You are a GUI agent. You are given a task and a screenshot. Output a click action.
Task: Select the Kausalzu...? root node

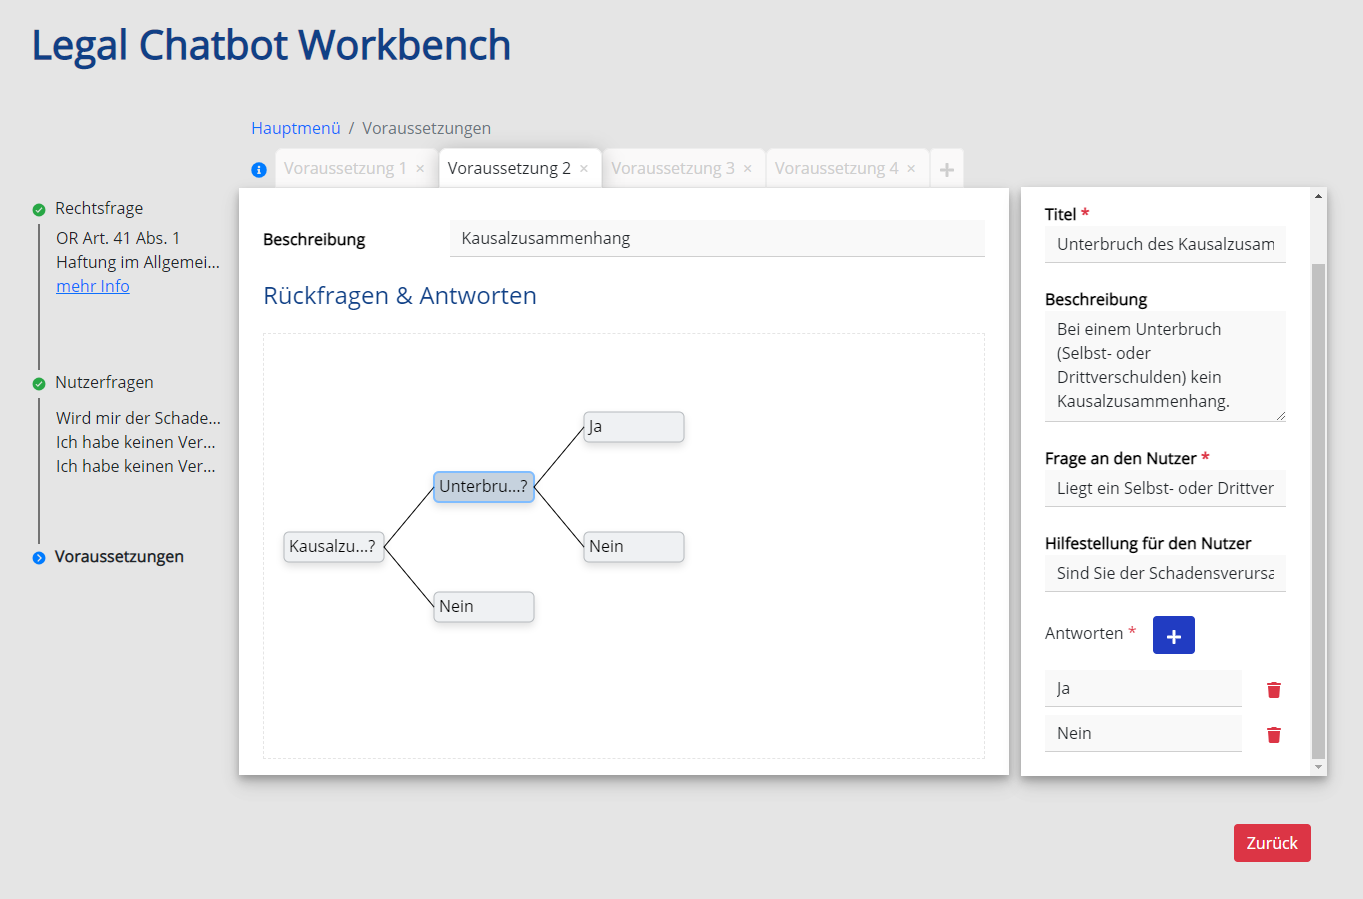click(334, 547)
